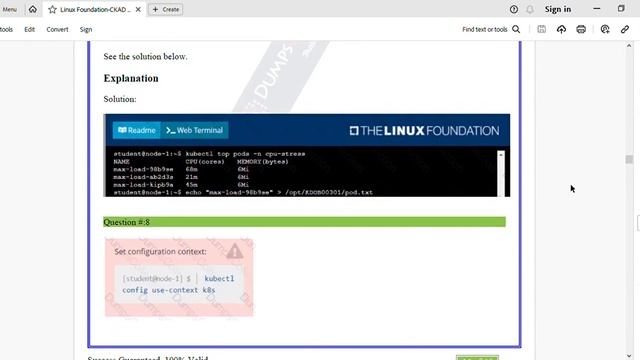The image size is (640, 360).
Task: Click the warning triangle icon in the pink box
Action: click(235, 251)
